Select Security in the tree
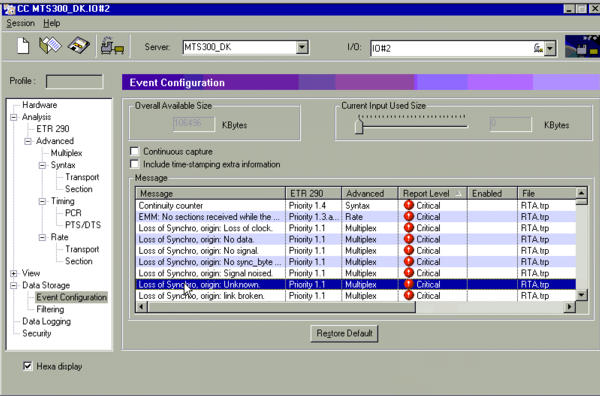600x396 pixels. [x=36, y=333]
